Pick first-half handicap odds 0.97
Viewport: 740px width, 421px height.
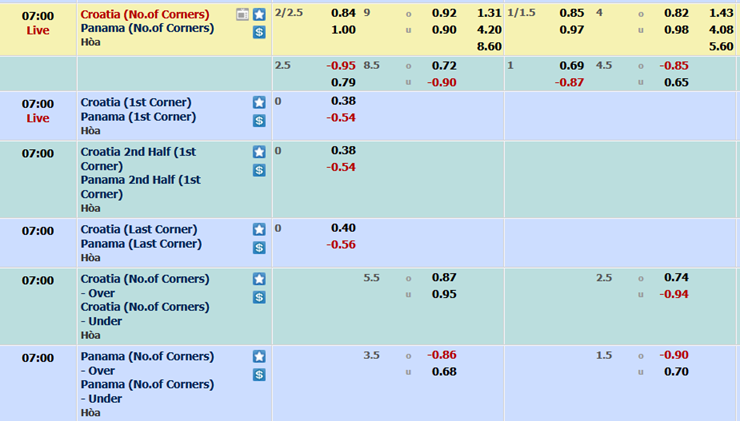[x=572, y=30]
